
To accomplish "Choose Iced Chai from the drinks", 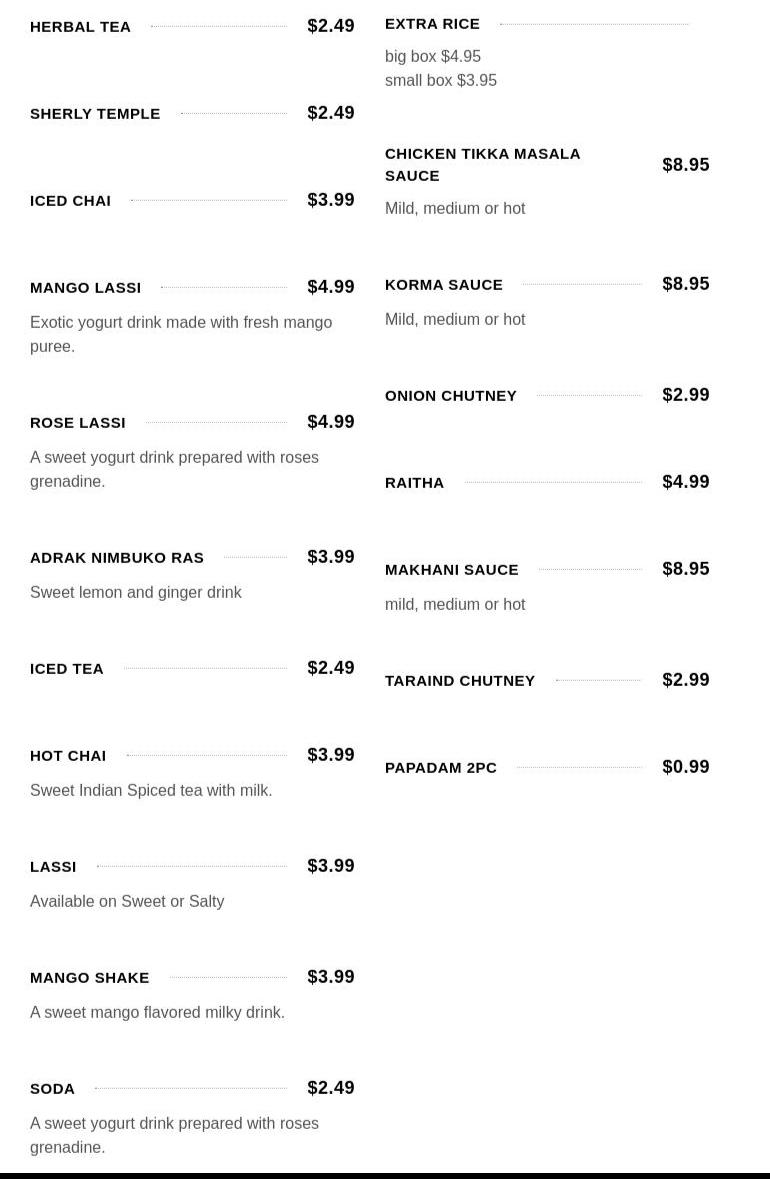I will point(70,201).
